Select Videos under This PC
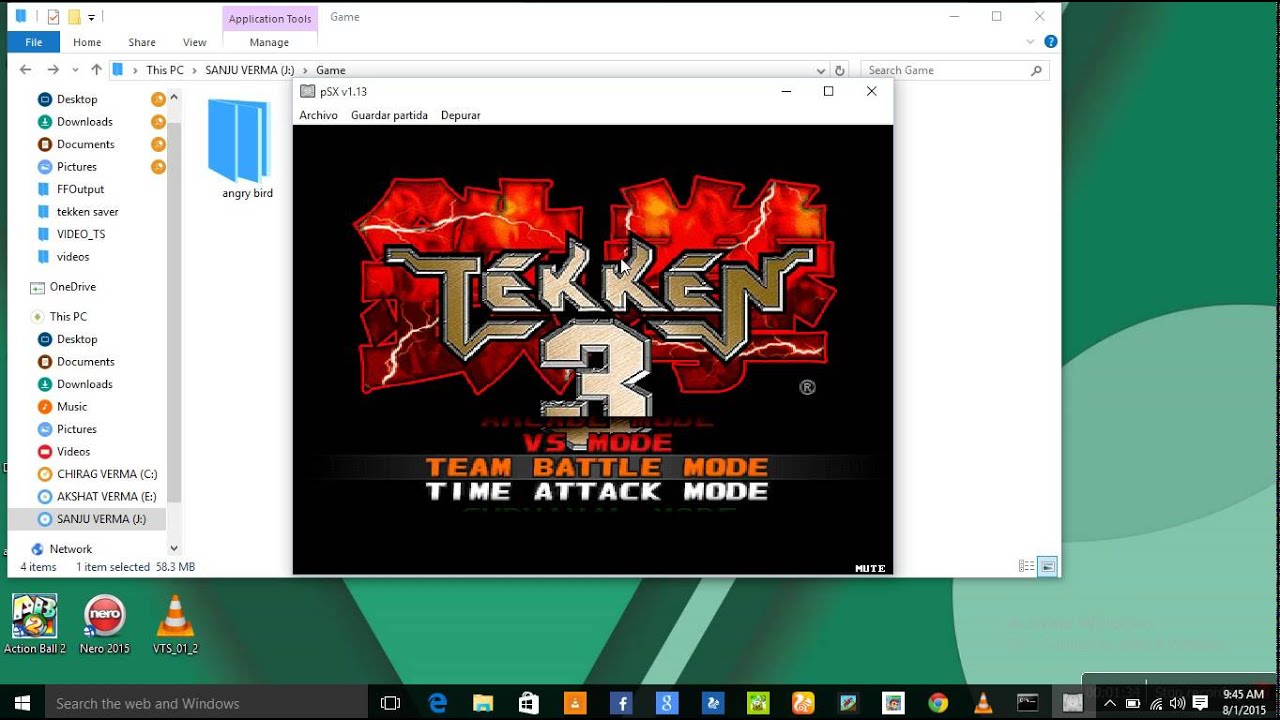1280x720 pixels. [73, 452]
